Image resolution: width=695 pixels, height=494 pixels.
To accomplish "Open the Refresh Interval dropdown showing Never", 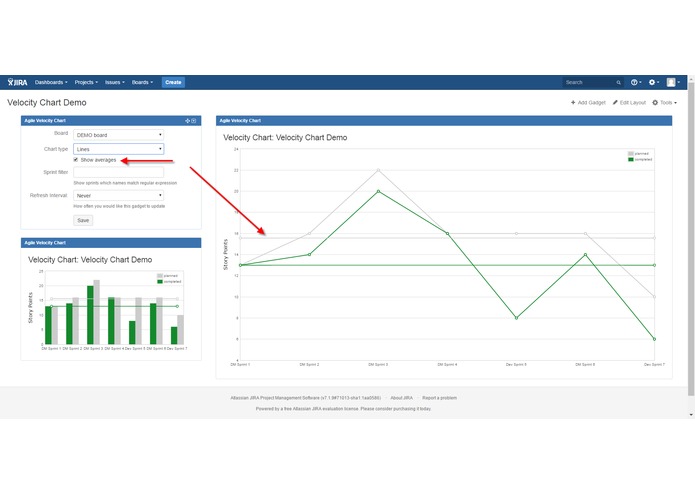I will click(118, 195).
